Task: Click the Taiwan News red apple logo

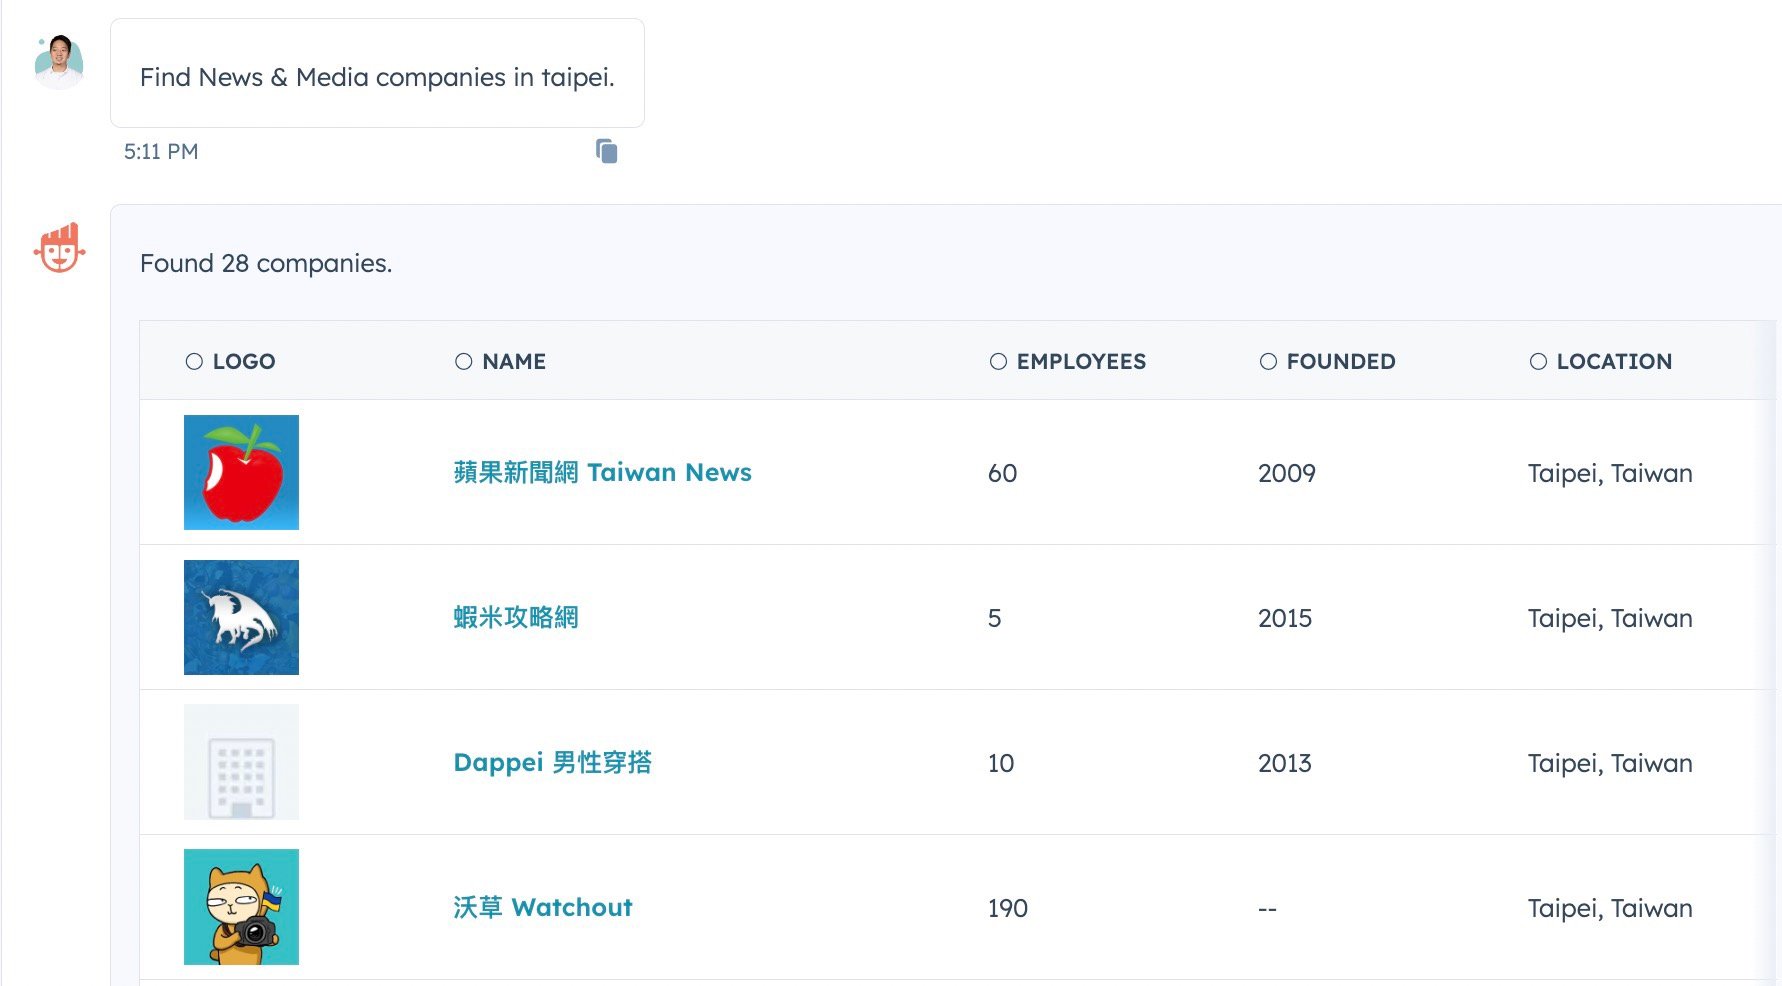Action: (x=240, y=472)
